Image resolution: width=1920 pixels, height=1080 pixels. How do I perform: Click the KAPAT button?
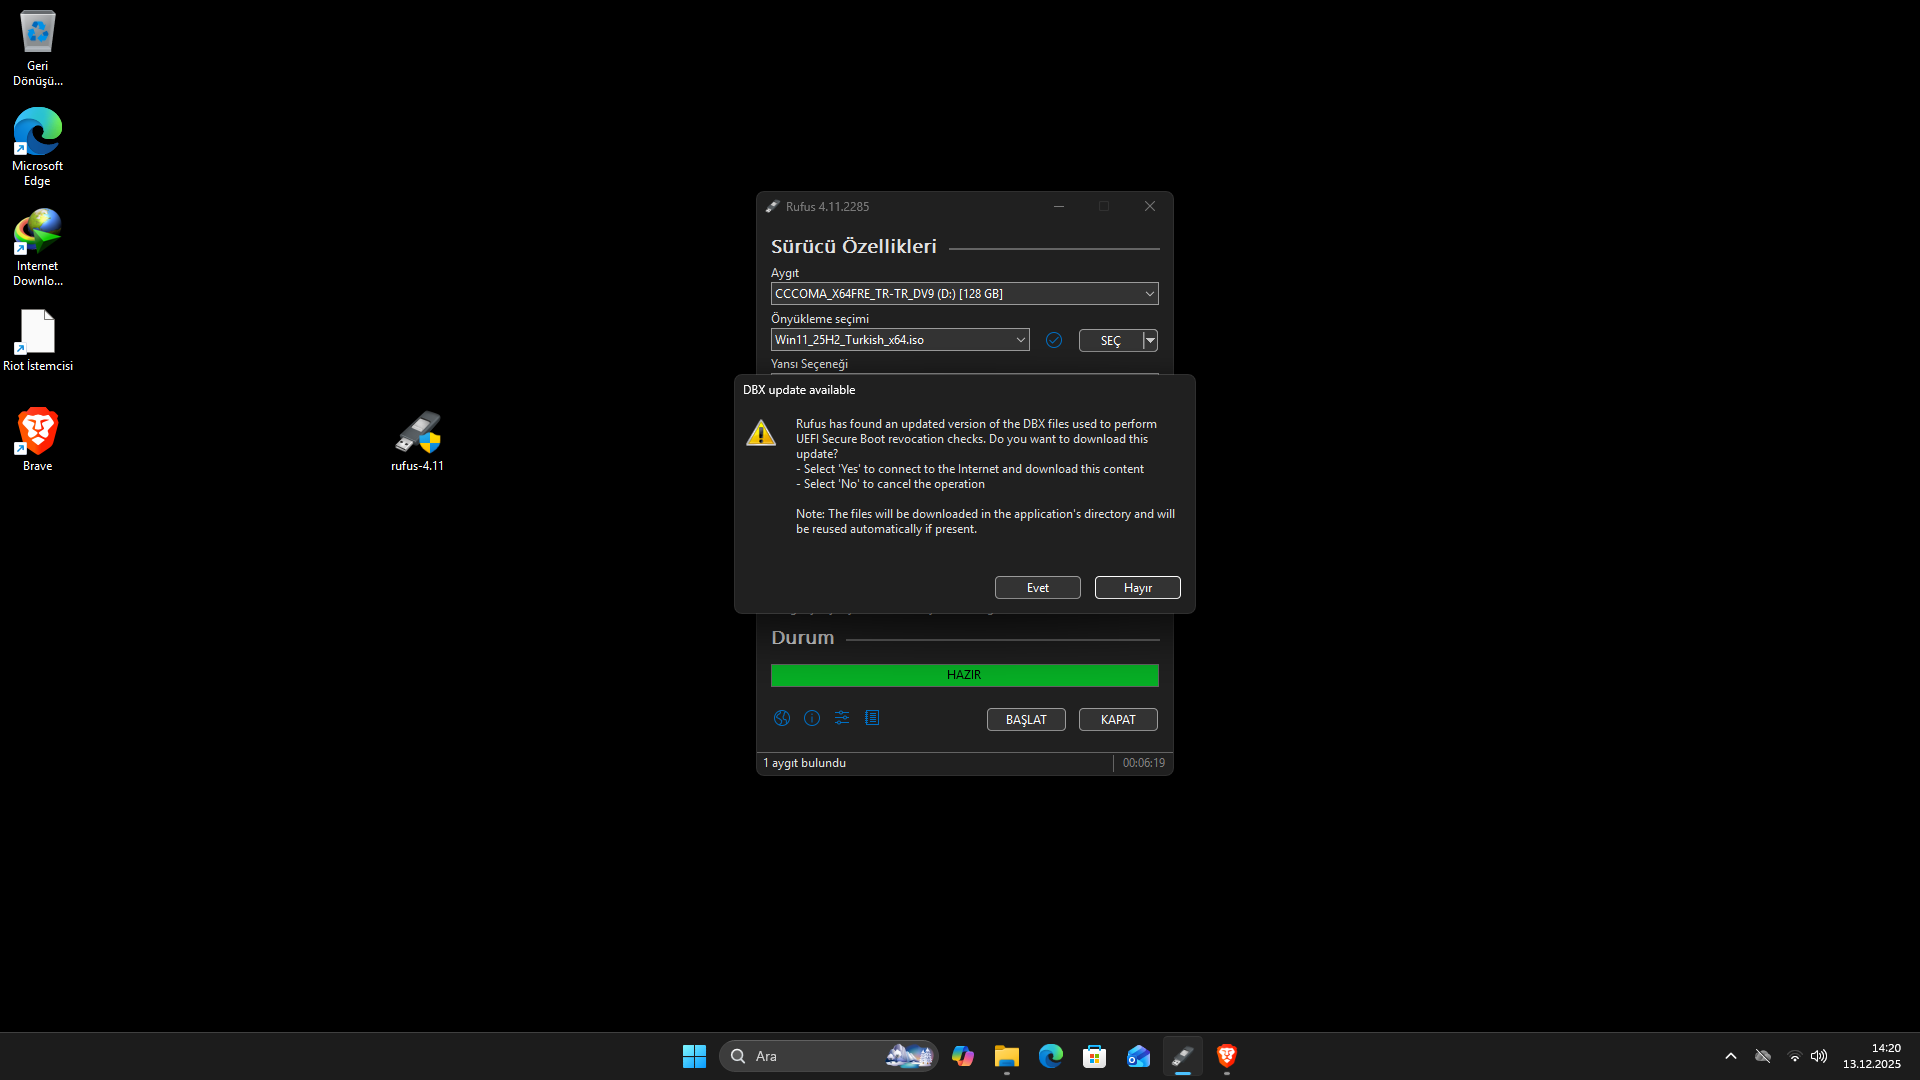pos(1118,719)
